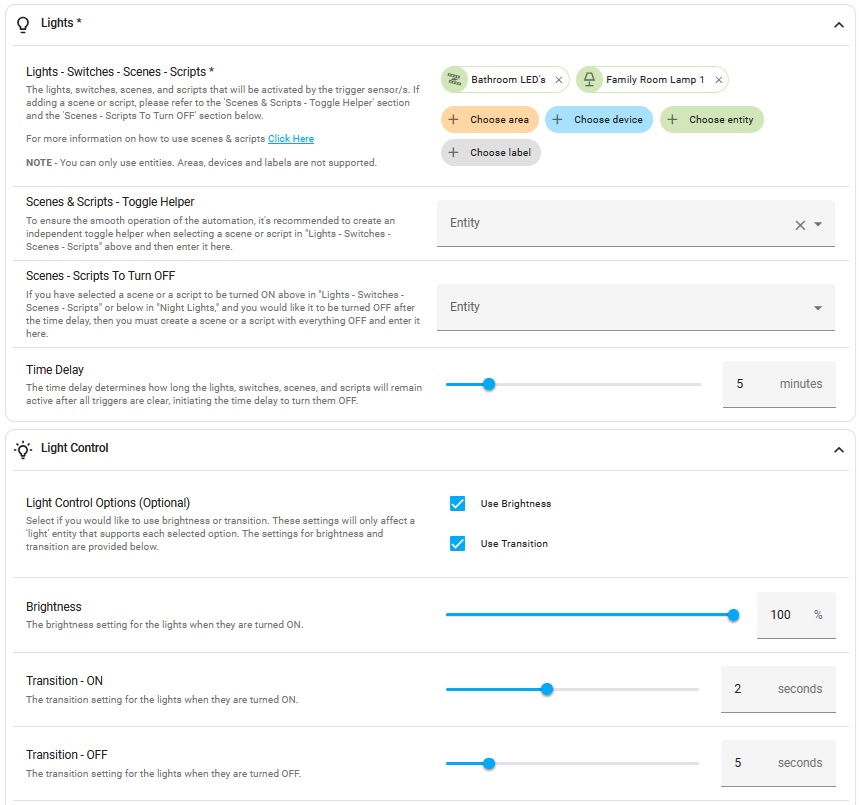Clear the Toggle Helper entity field

[x=800, y=225]
